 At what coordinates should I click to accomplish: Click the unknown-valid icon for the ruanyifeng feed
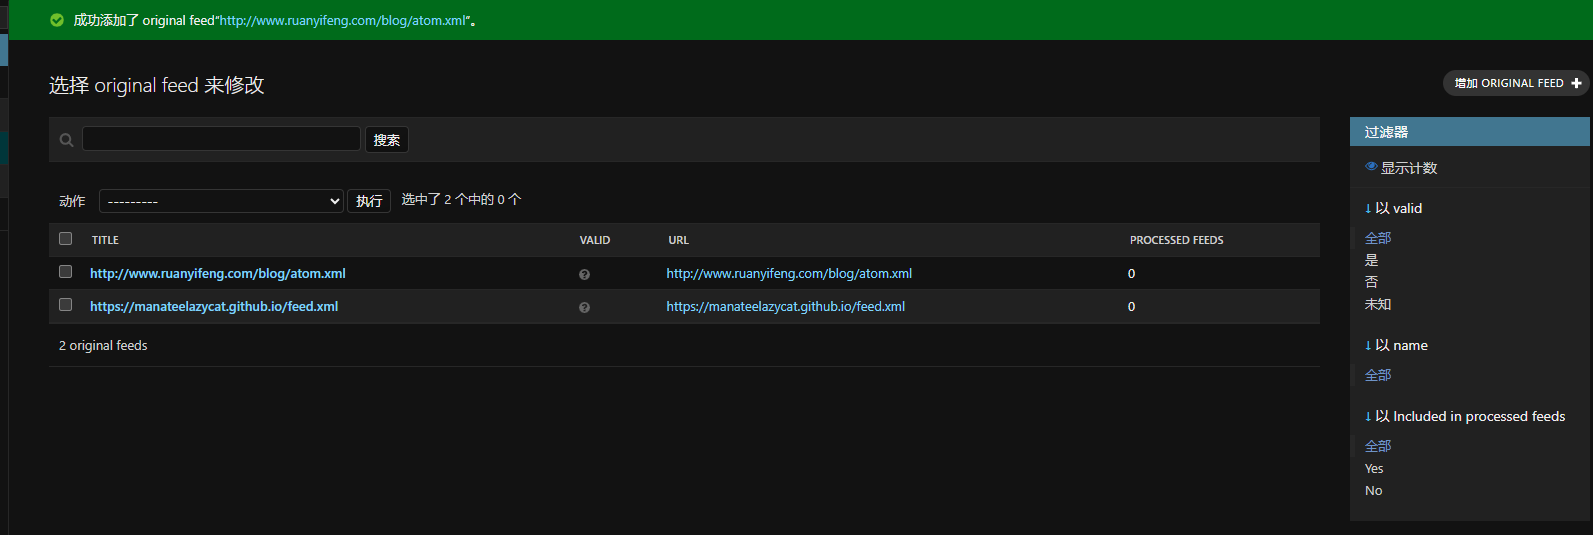pyautogui.click(x=584, y=274)
